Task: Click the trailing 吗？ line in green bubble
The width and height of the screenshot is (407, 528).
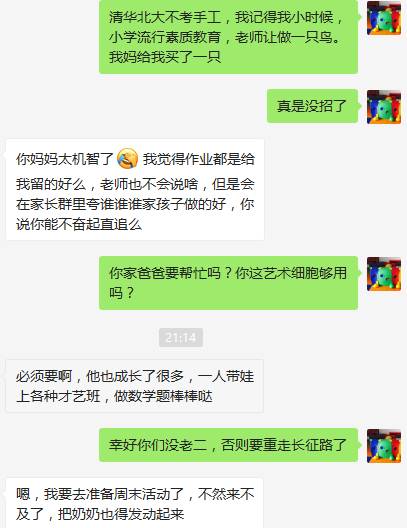Action: coord(122,293)
